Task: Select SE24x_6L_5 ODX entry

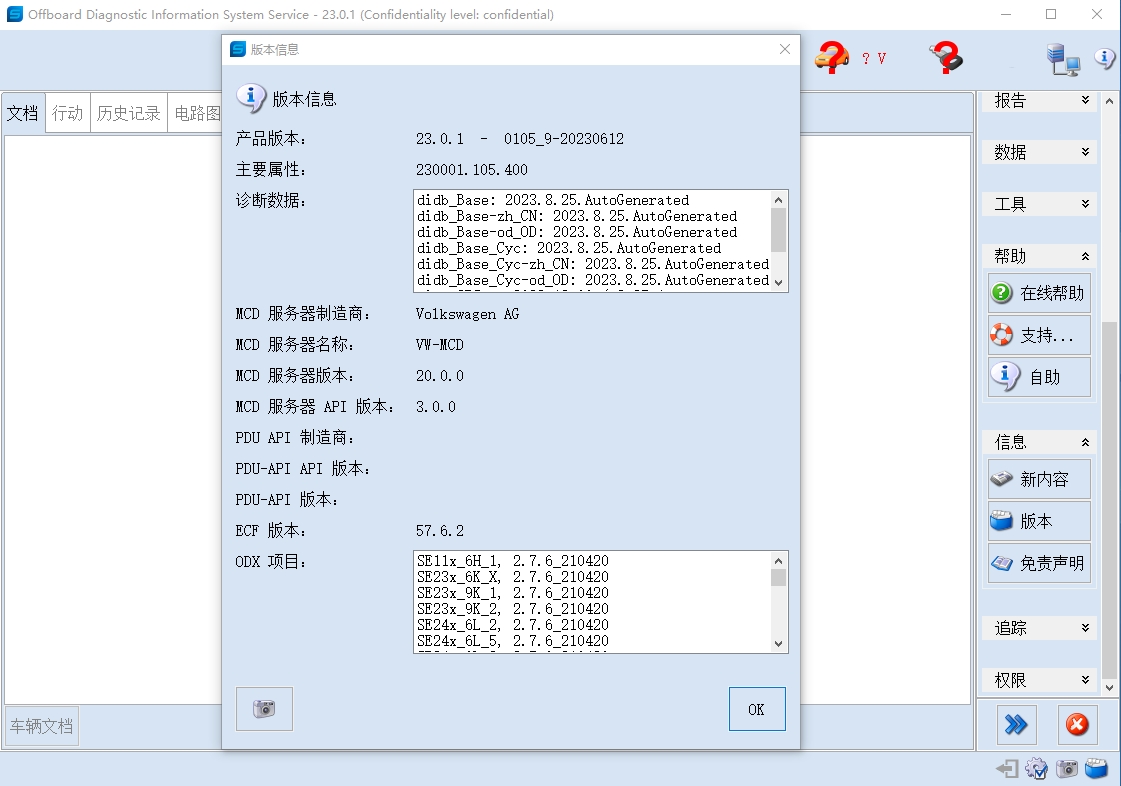Action: (x=513, y=641)
